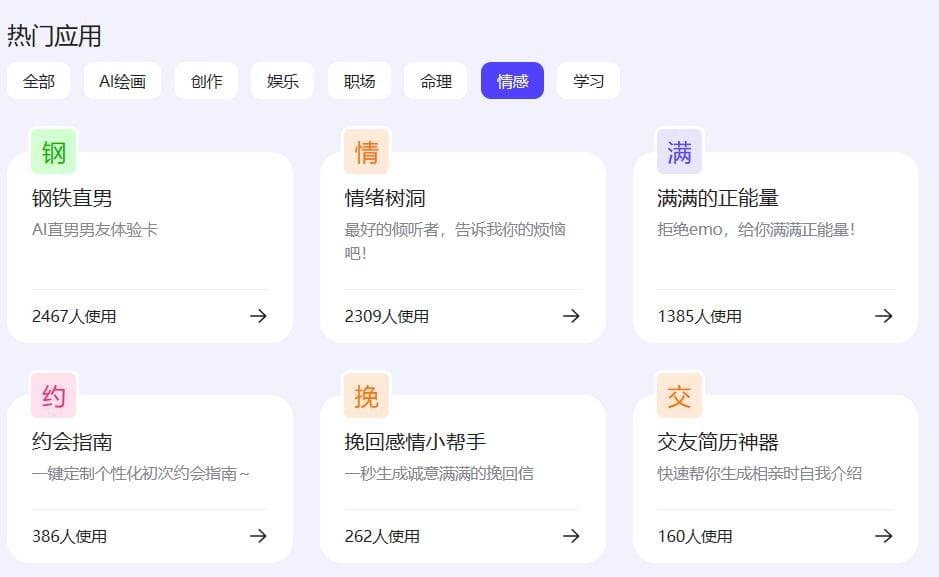
Task: Switch to the 娱乐 category tab
Action: [x=282, y=81]
